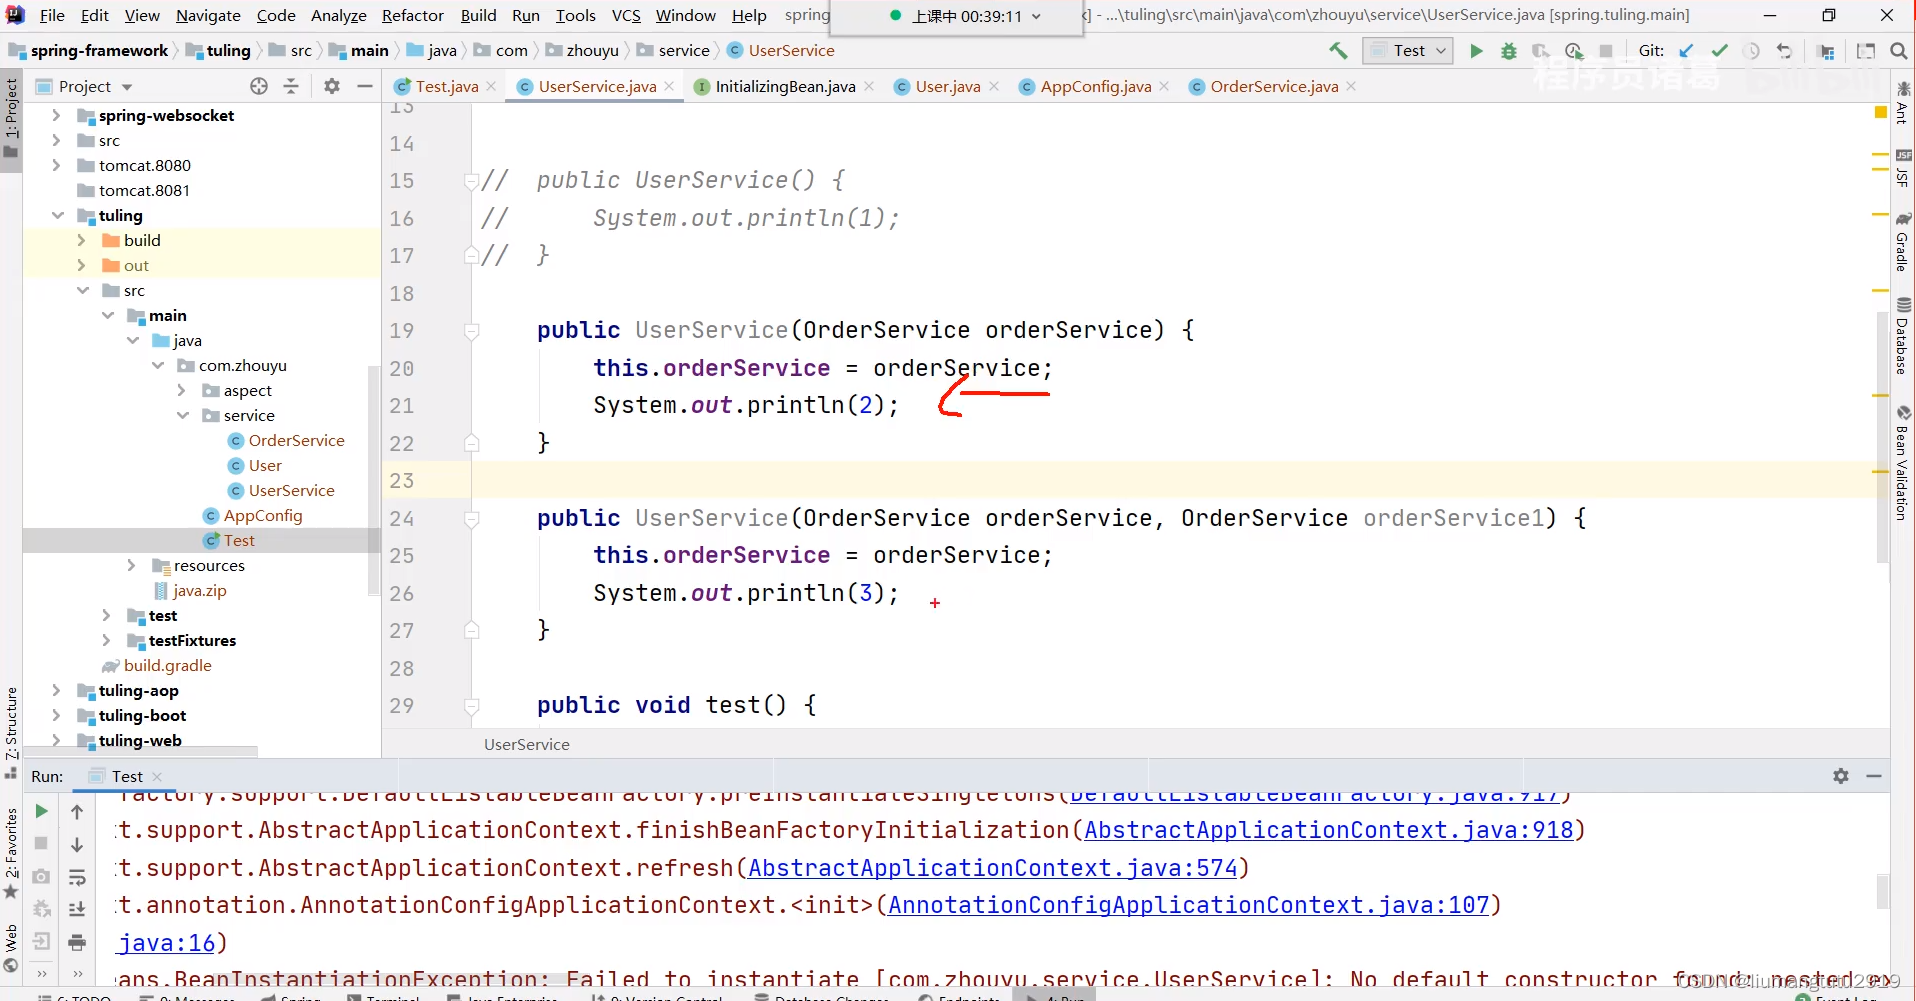Switch to AppConfig.java tab
Screen dimensions: 1916x1001
click(1095, 87)
